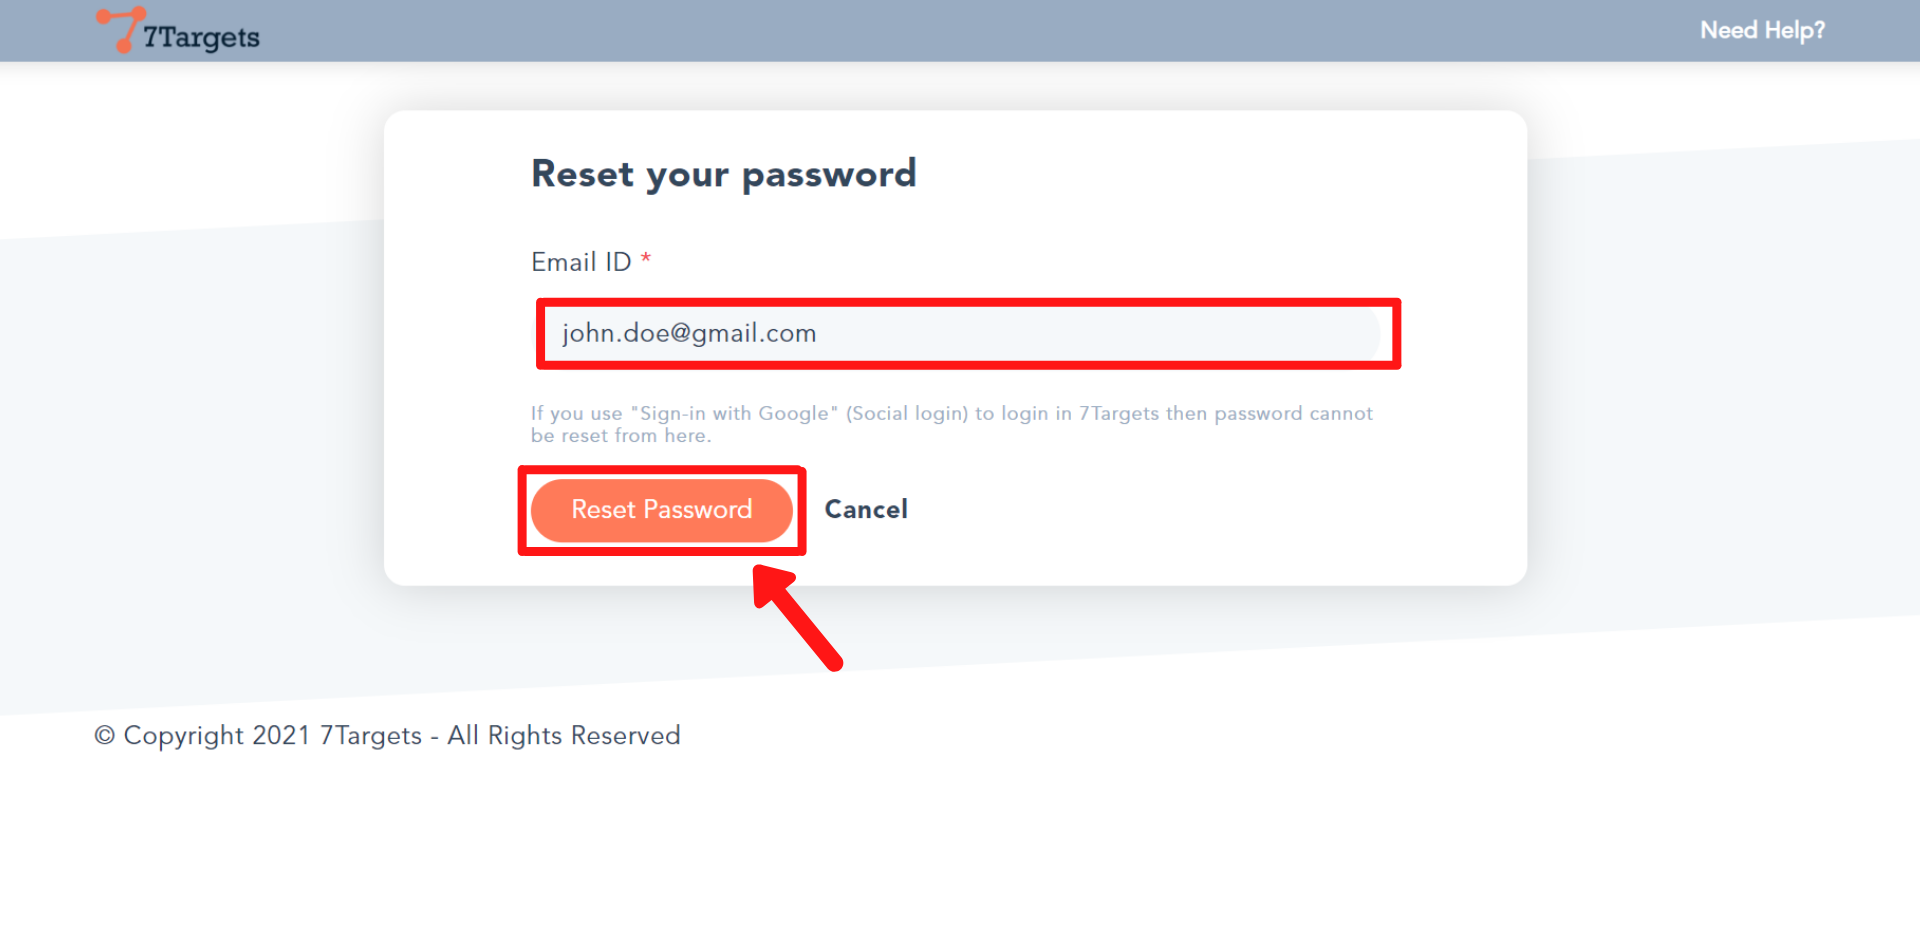The height and width of the screenshot is (950, 1920).
Task: Click "be reset from here." helper line
Action: (x=621, y=436)
